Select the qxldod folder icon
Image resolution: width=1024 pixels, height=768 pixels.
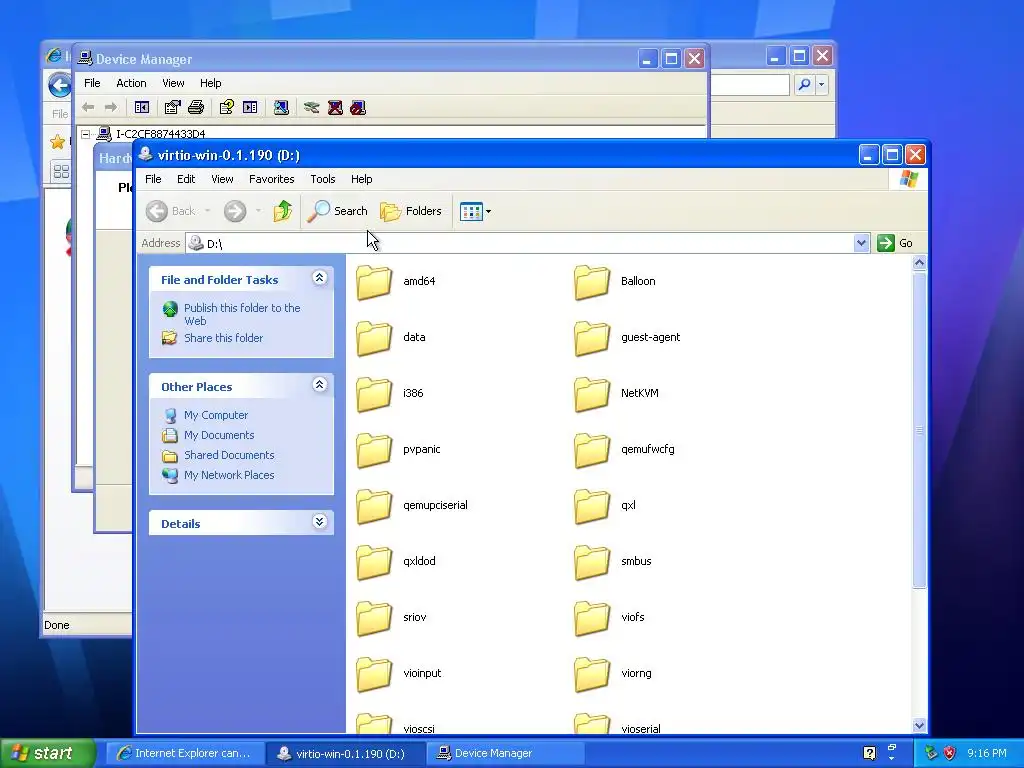[x=374, y=562]
